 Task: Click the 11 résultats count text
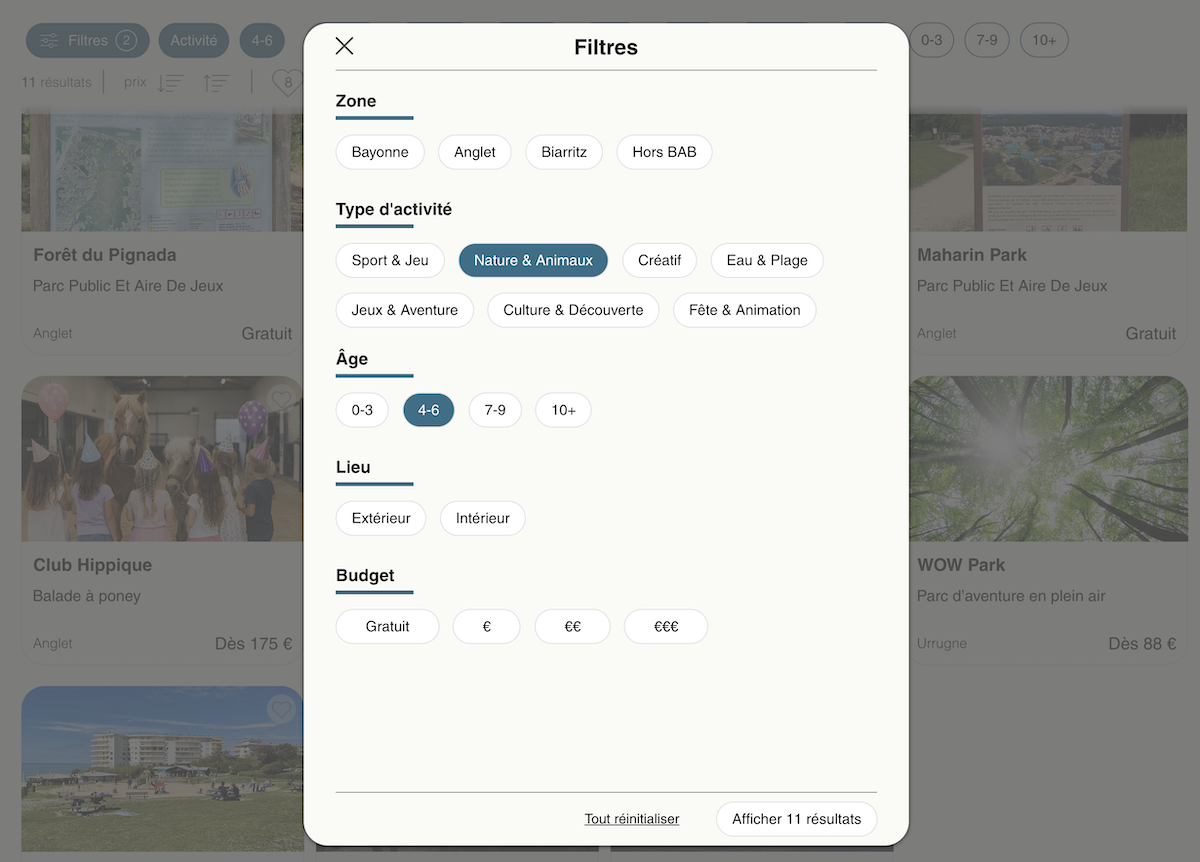click(56, 82)
